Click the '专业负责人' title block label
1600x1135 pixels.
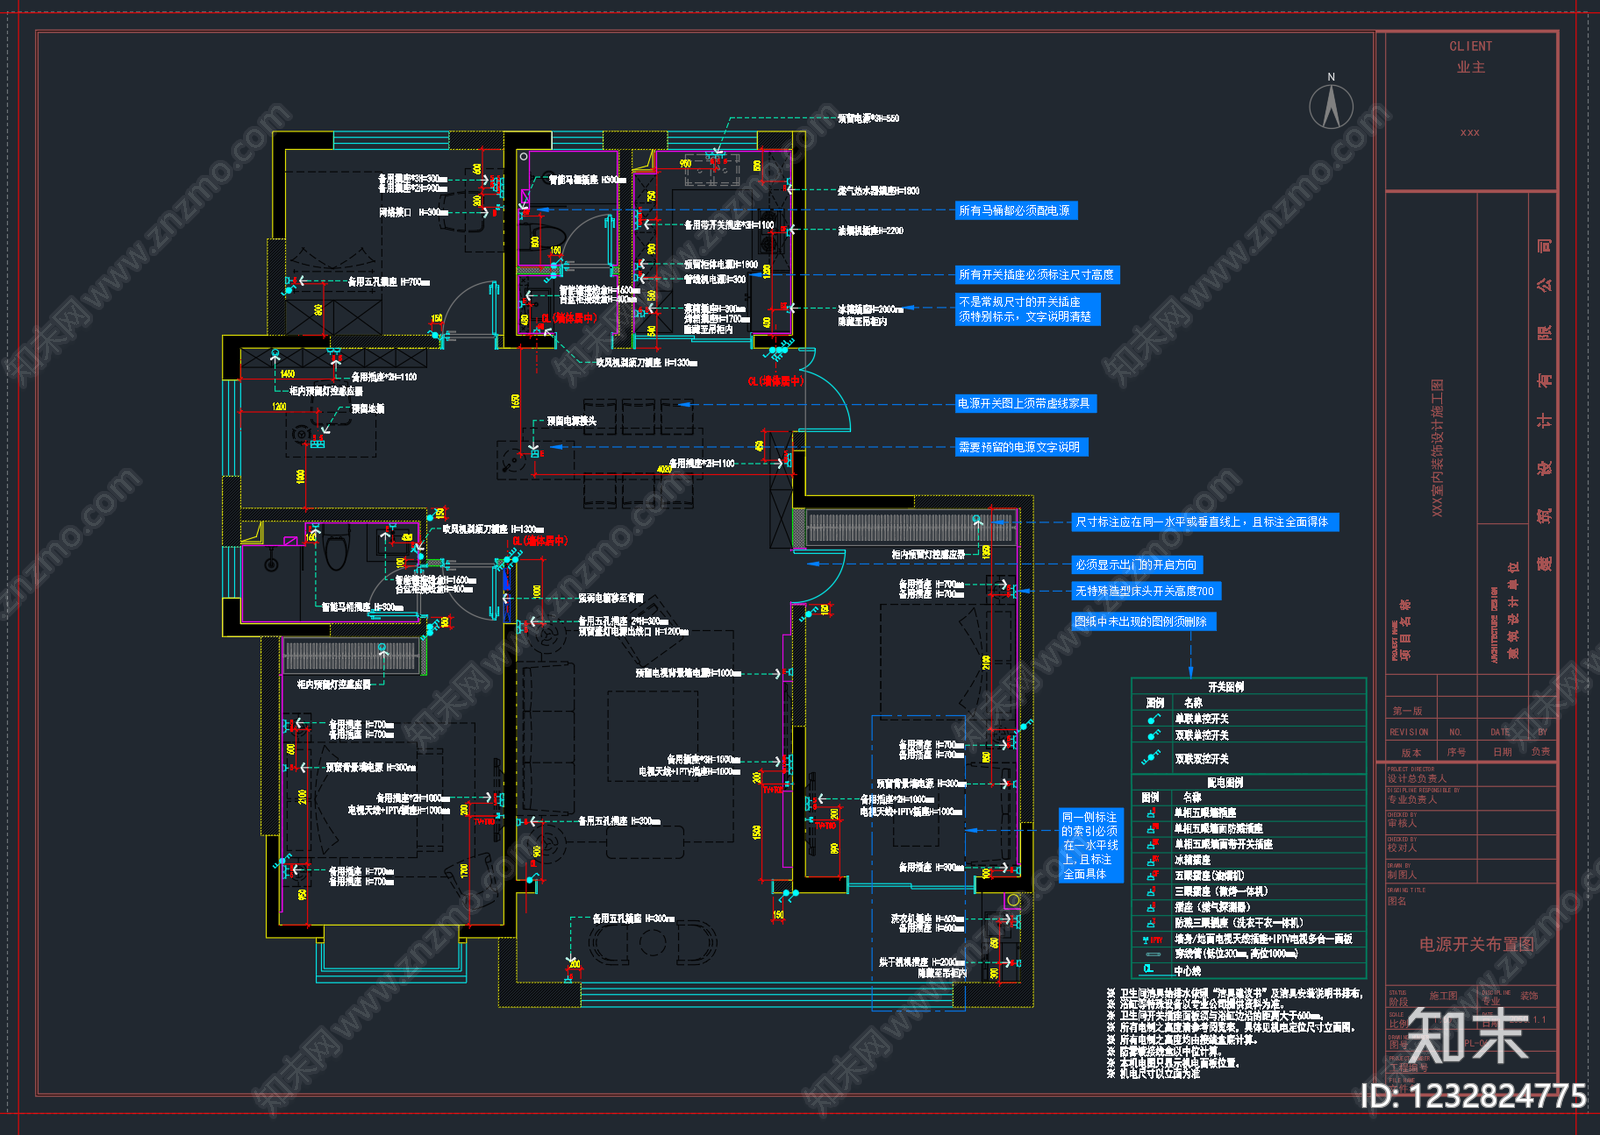[x=1412, y=800]
